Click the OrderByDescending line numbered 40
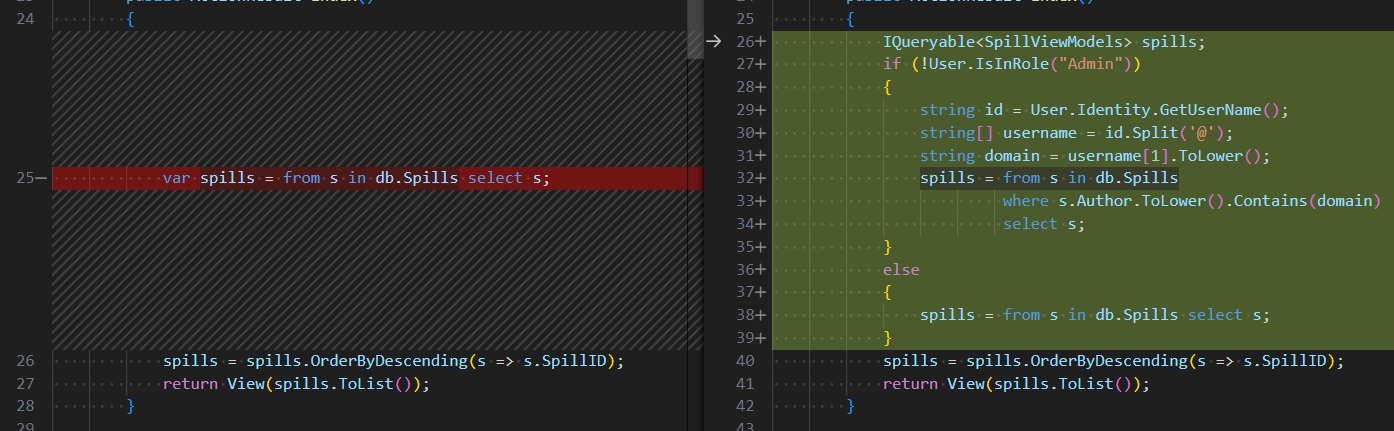 pyautogui.click(x=1114, y=361)
